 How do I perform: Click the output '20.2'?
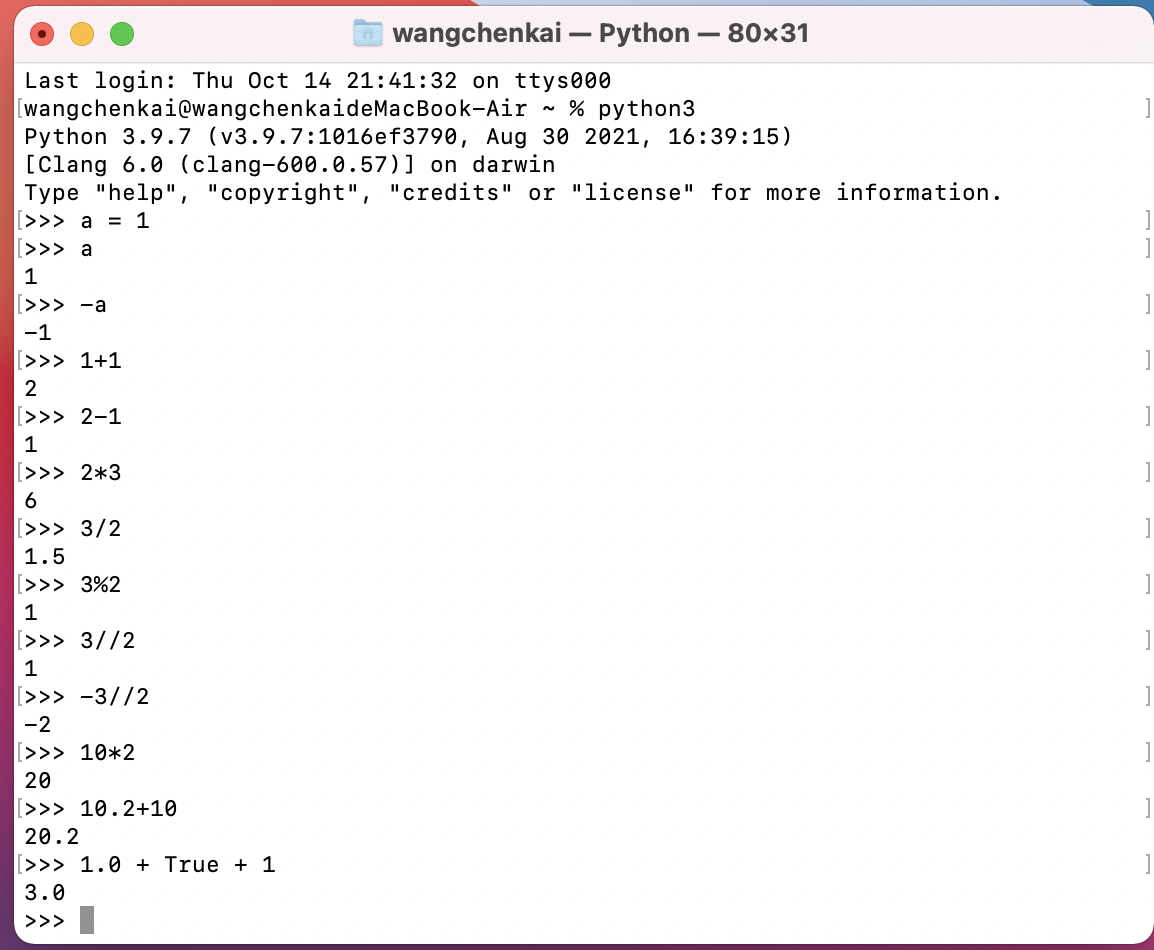52,837
